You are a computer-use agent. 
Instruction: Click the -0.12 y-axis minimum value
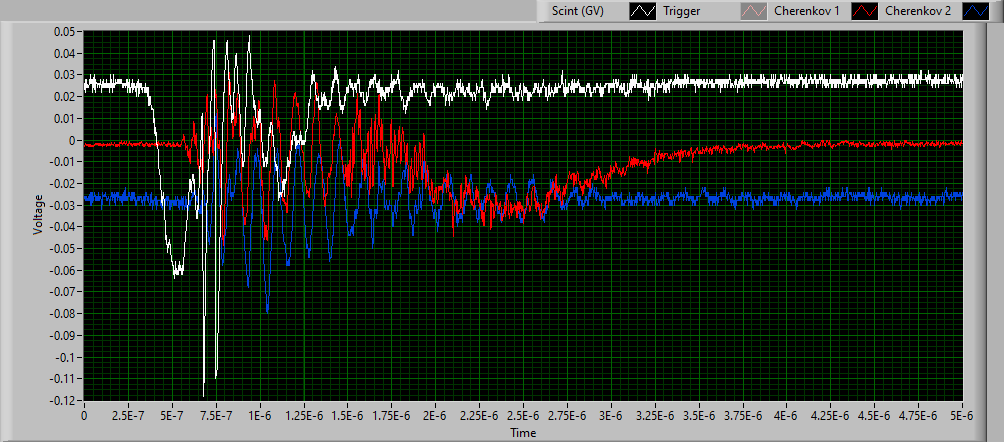point(65,400)
